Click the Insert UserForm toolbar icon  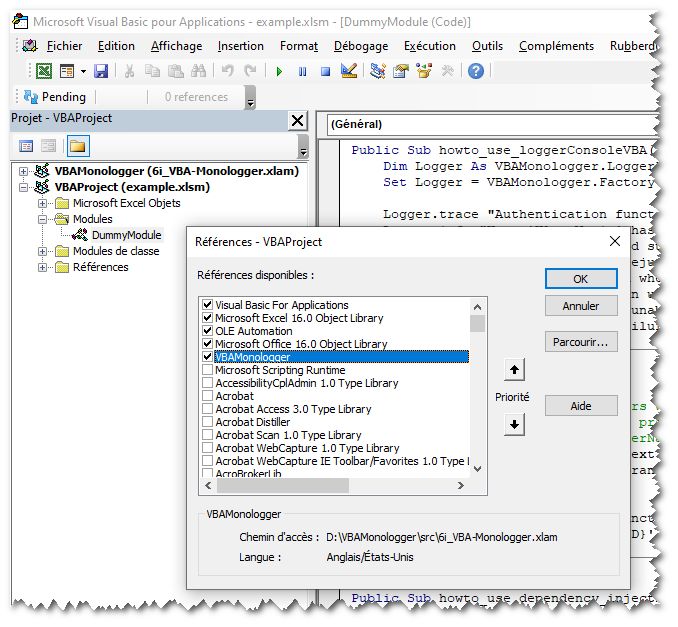67,71
